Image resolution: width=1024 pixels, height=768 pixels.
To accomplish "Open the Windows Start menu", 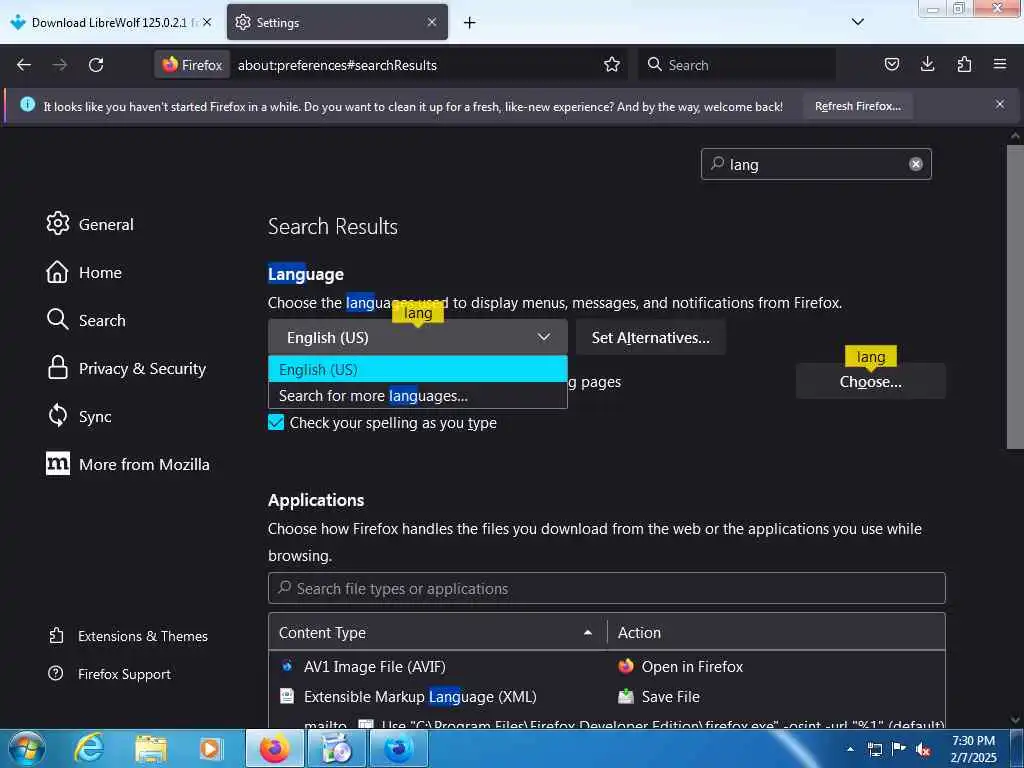I will coord(27,748).
